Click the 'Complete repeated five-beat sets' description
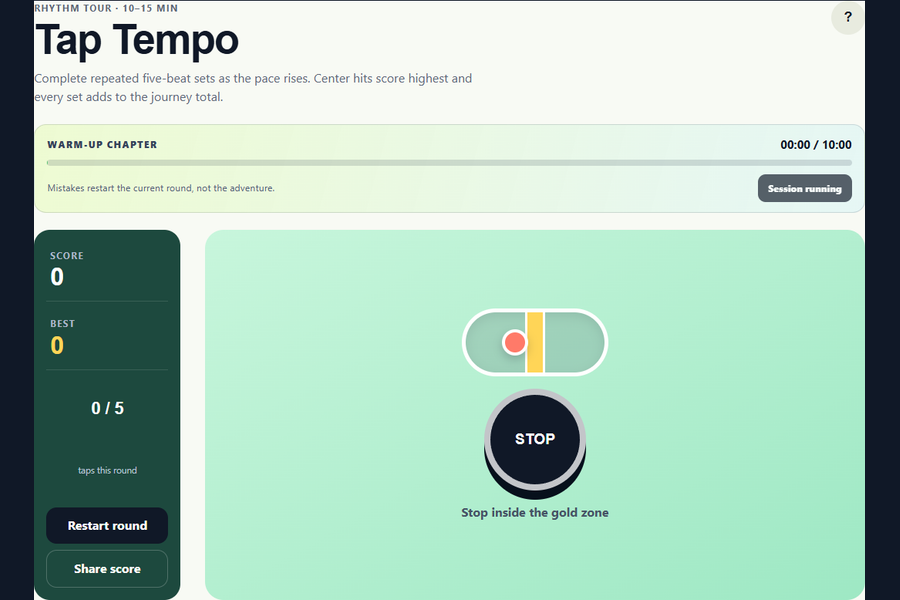 (x=253, y=87)
